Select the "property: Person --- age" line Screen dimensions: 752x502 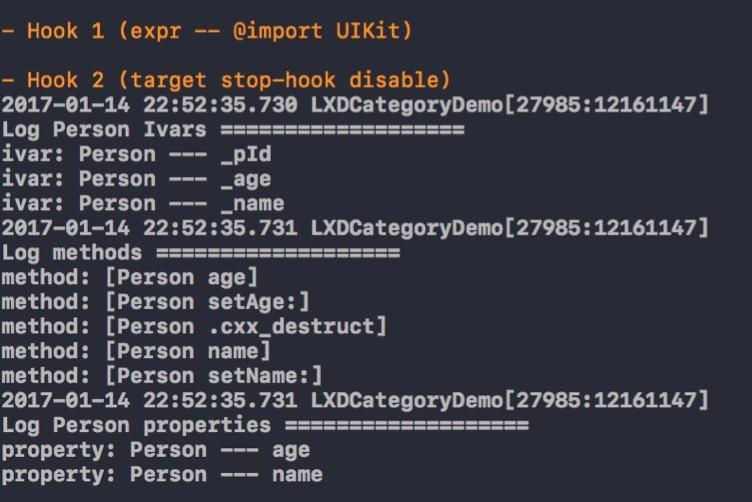tap(155, 450)
